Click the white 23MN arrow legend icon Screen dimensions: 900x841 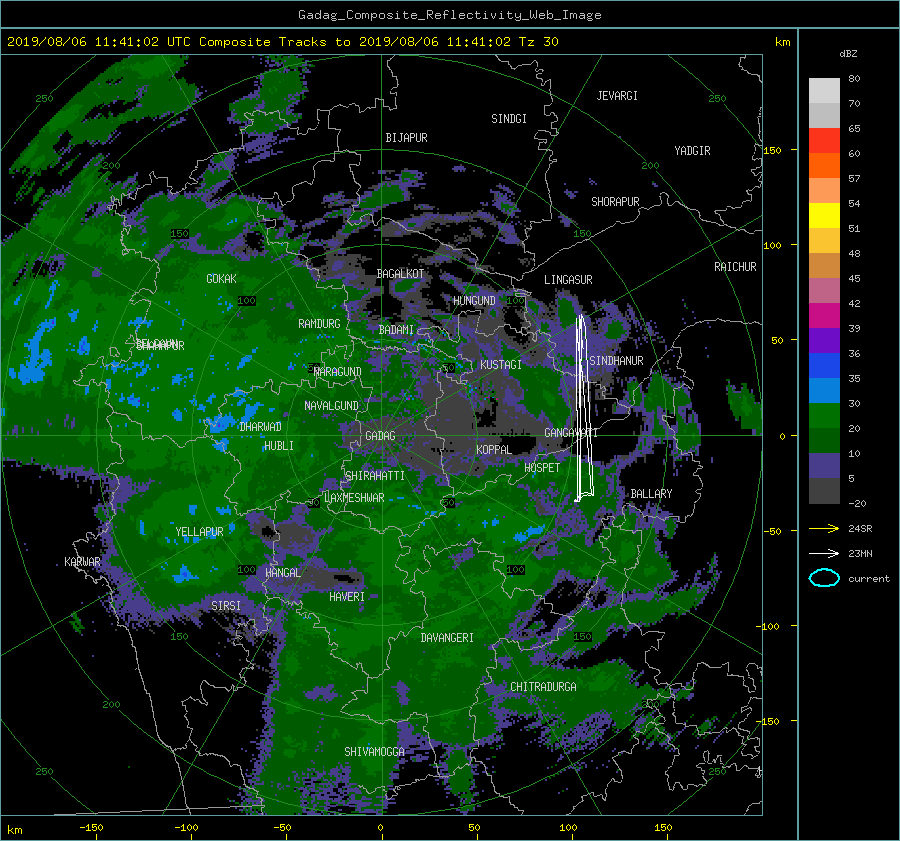pyautogui.click(x=824, y=553)
